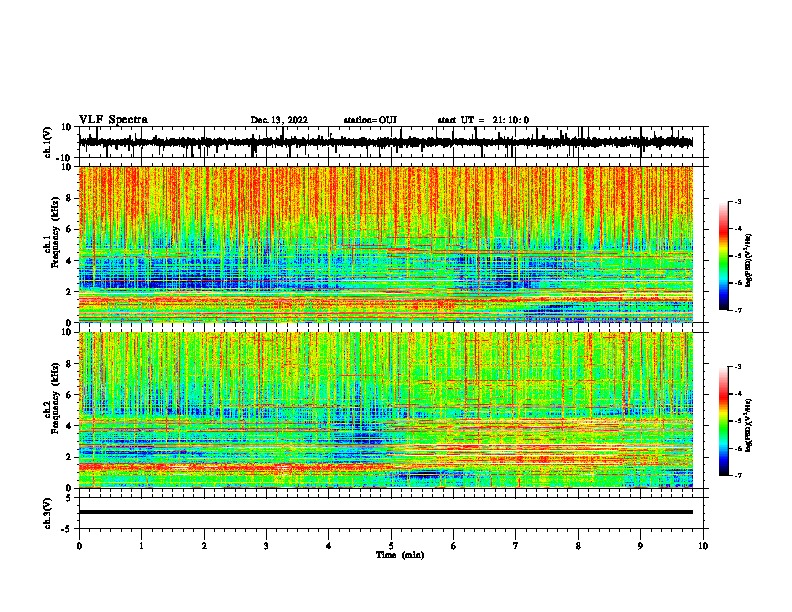Click the "-4" label on ch.2 color scale
Viewport: 792px width, 612px height.
point(737,394)
